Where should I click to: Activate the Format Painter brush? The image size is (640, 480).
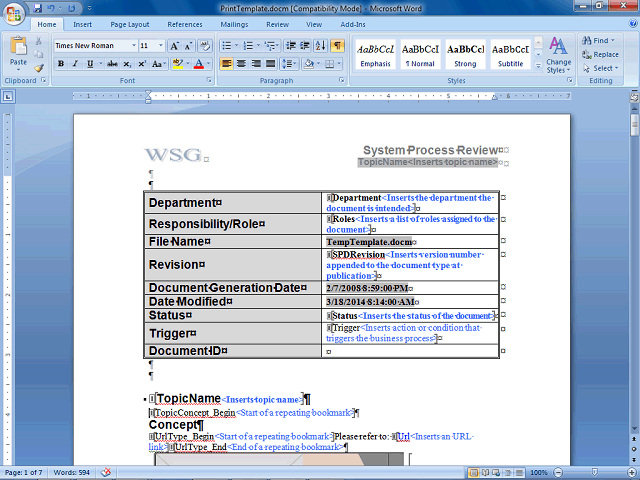pos(38,68)
